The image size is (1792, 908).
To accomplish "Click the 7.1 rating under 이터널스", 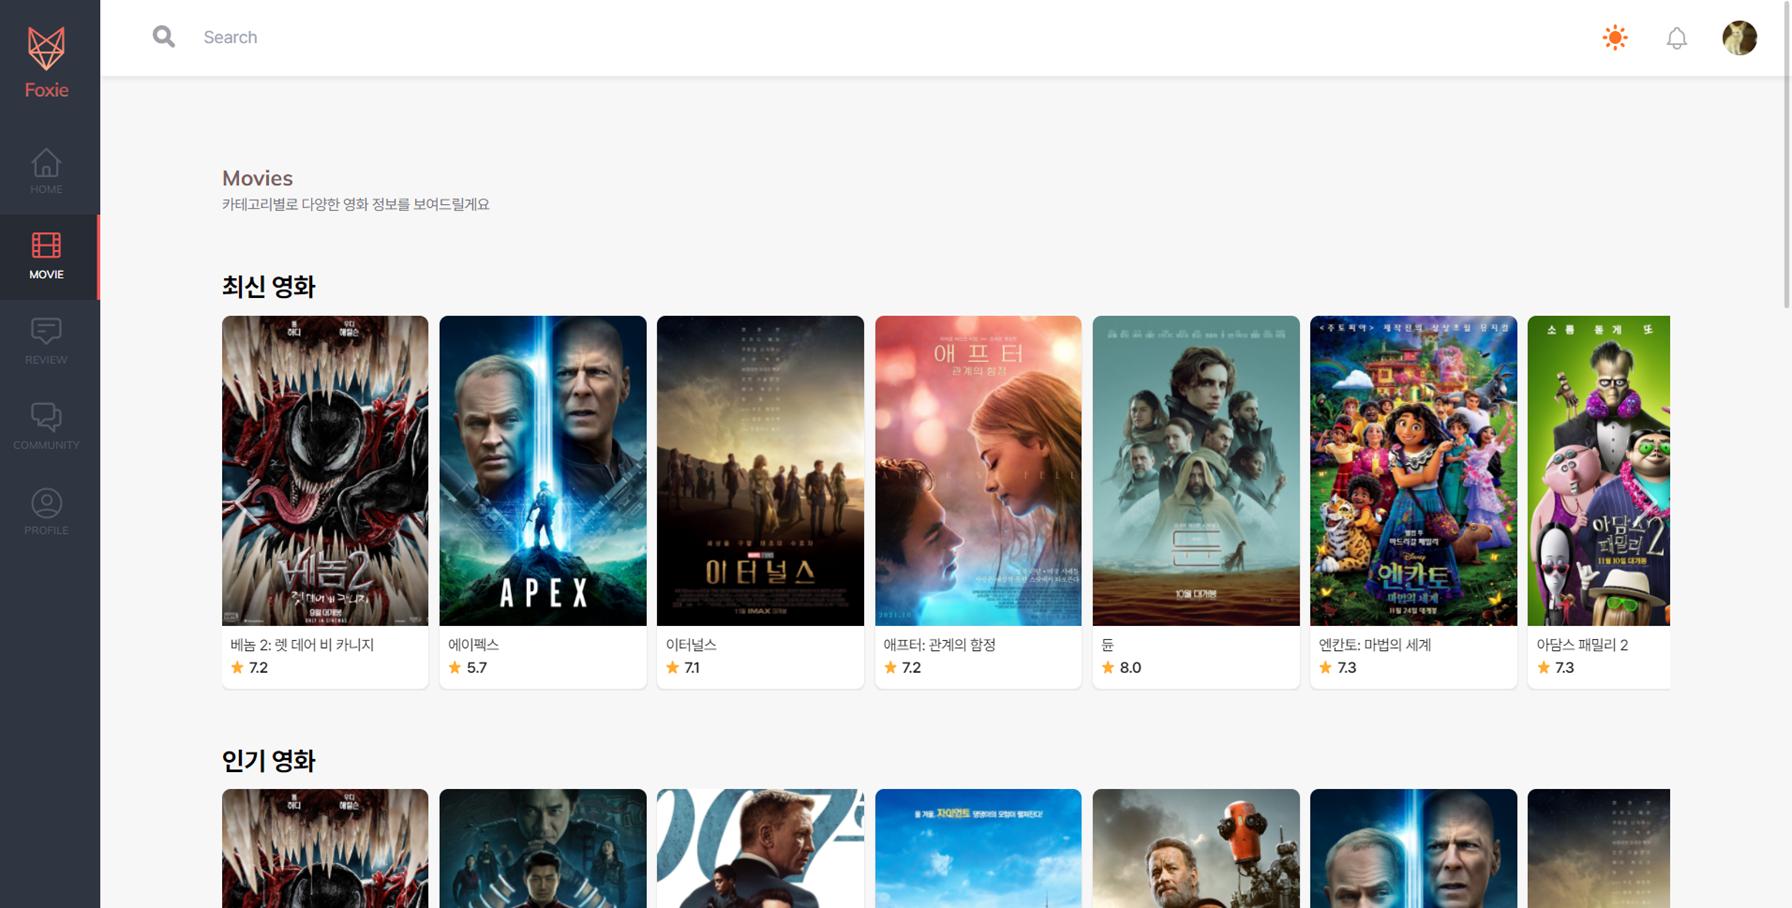I will point(683,668).
